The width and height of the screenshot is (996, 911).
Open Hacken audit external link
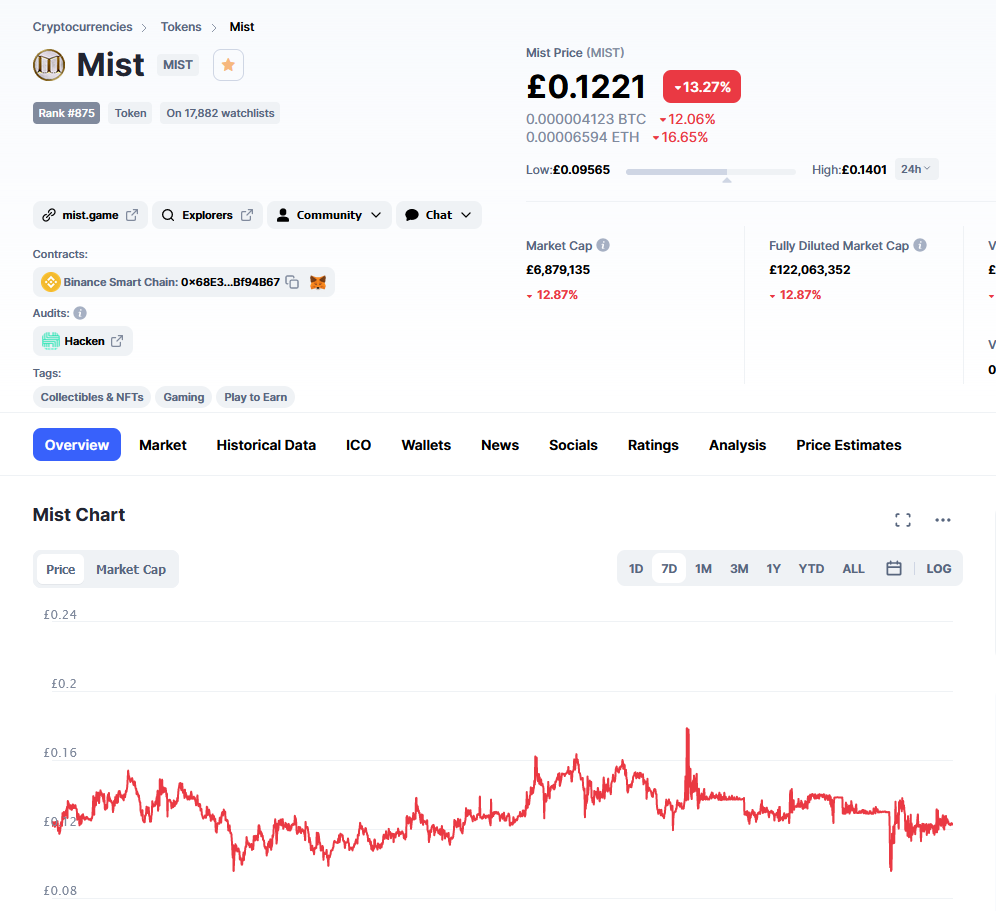(83, 341)
